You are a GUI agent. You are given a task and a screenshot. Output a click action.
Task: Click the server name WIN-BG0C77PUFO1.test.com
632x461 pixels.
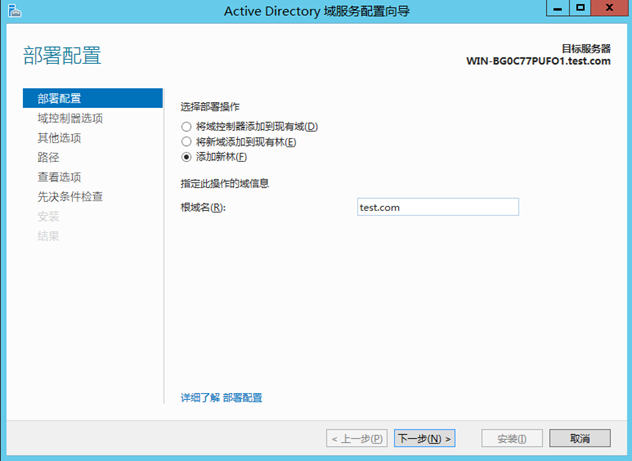click(538, 61)
